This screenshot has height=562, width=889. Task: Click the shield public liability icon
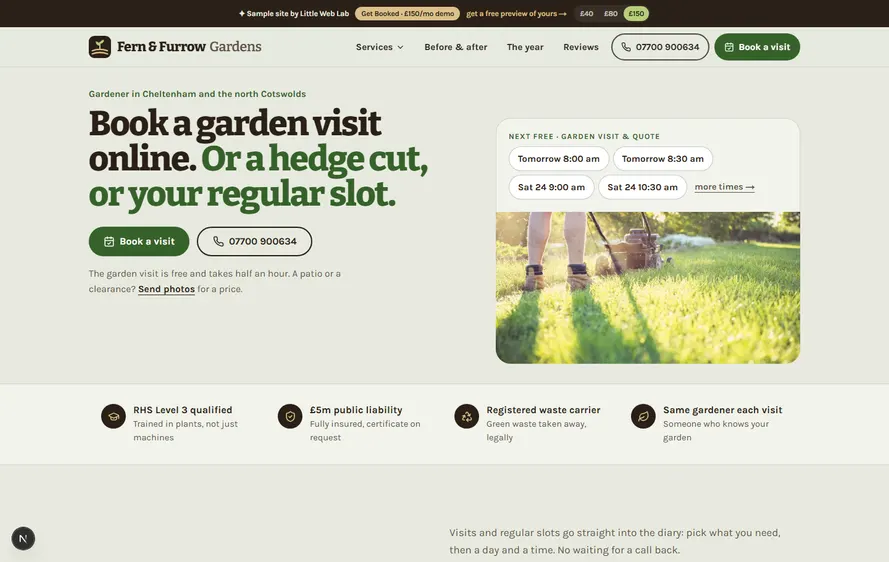(290, 416)
